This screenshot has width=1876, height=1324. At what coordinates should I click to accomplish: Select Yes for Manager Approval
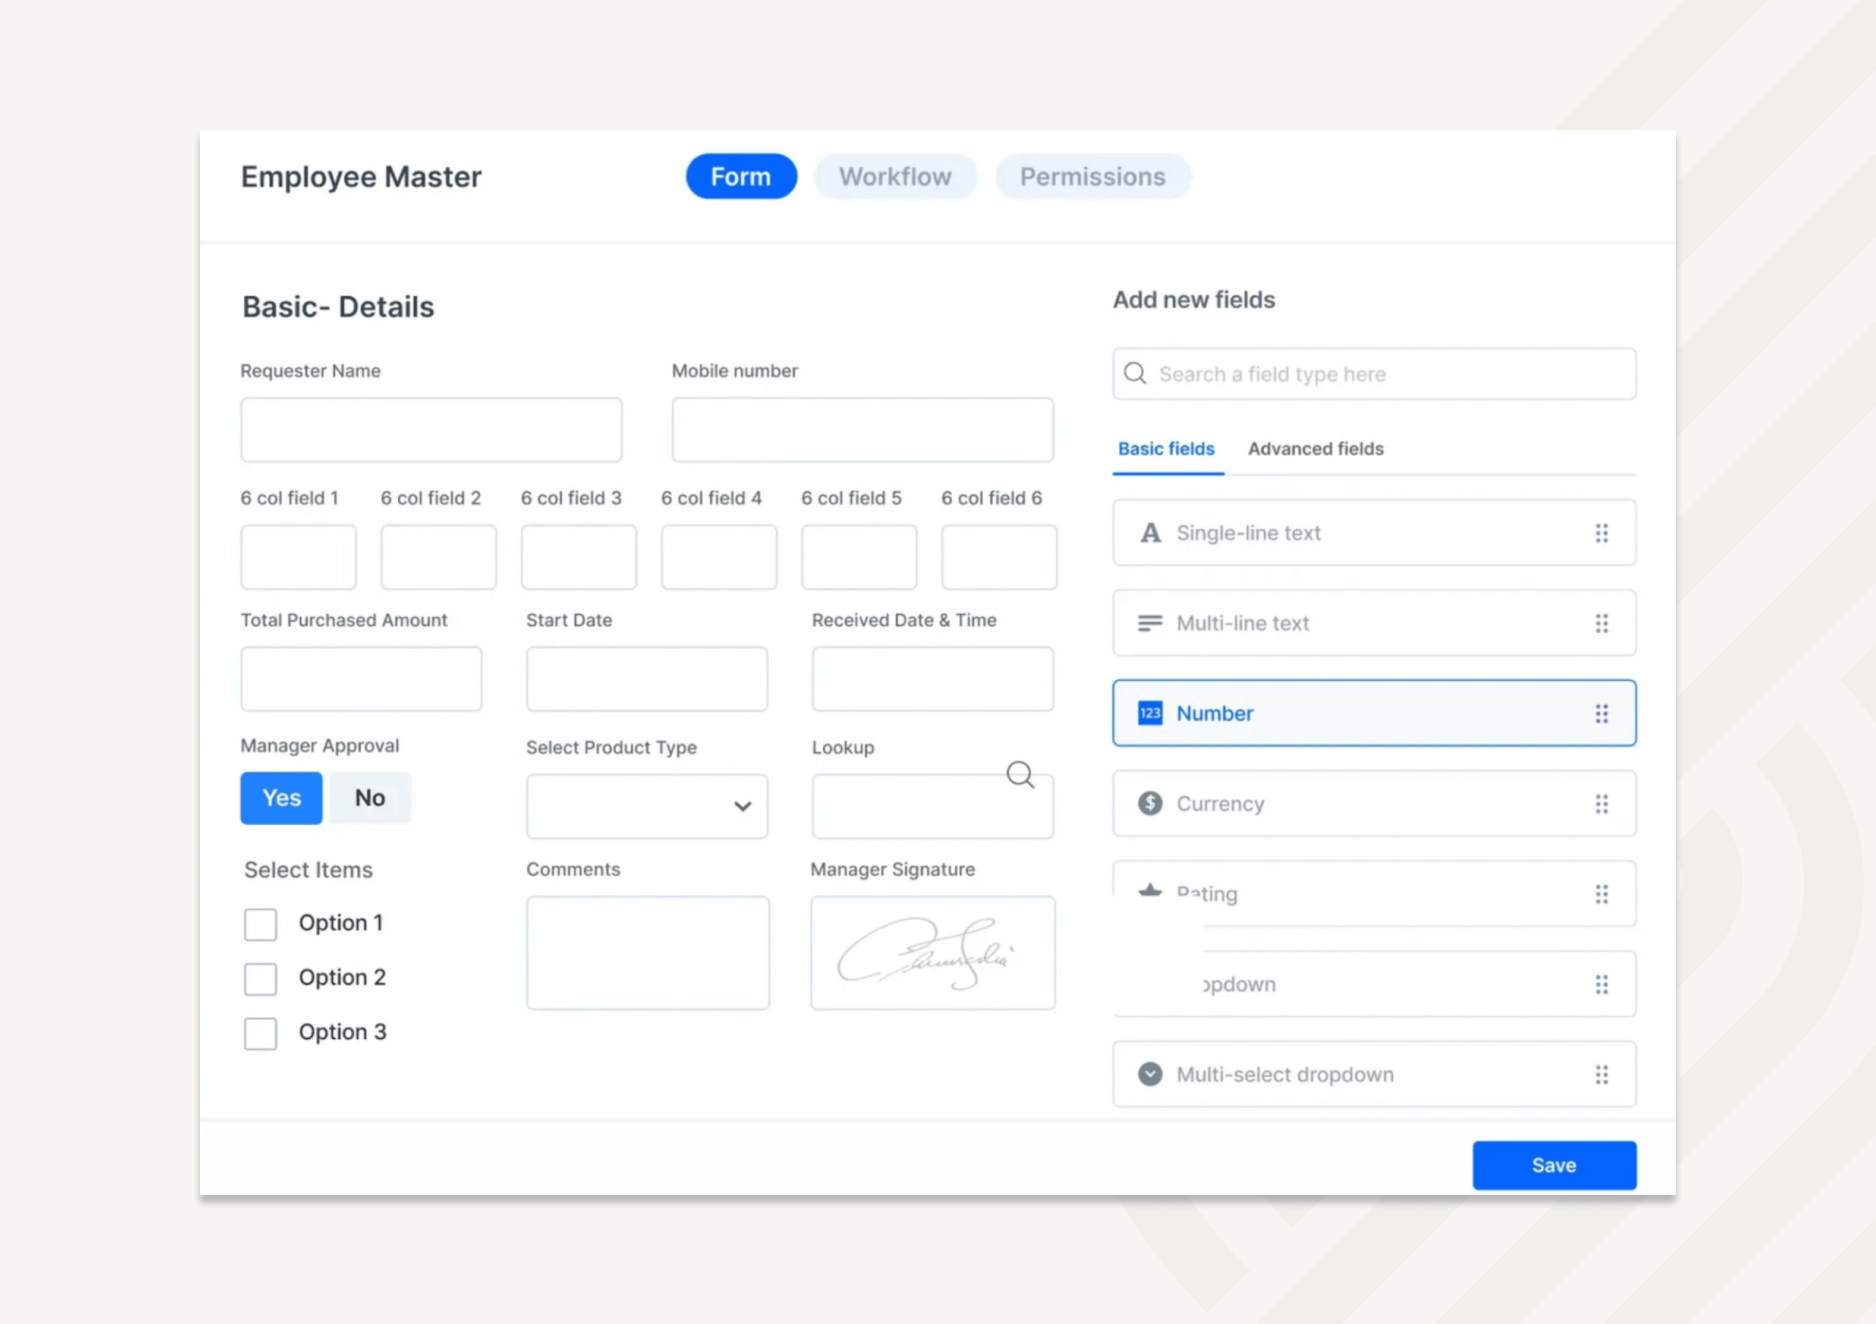pyautogui.click(x=281, y=798)
